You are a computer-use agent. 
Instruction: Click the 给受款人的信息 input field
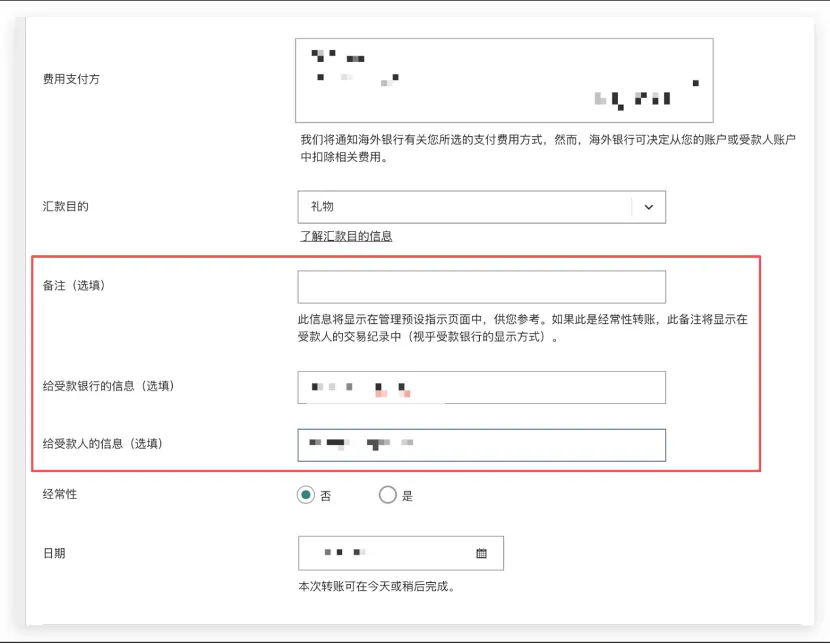point(482,445)
